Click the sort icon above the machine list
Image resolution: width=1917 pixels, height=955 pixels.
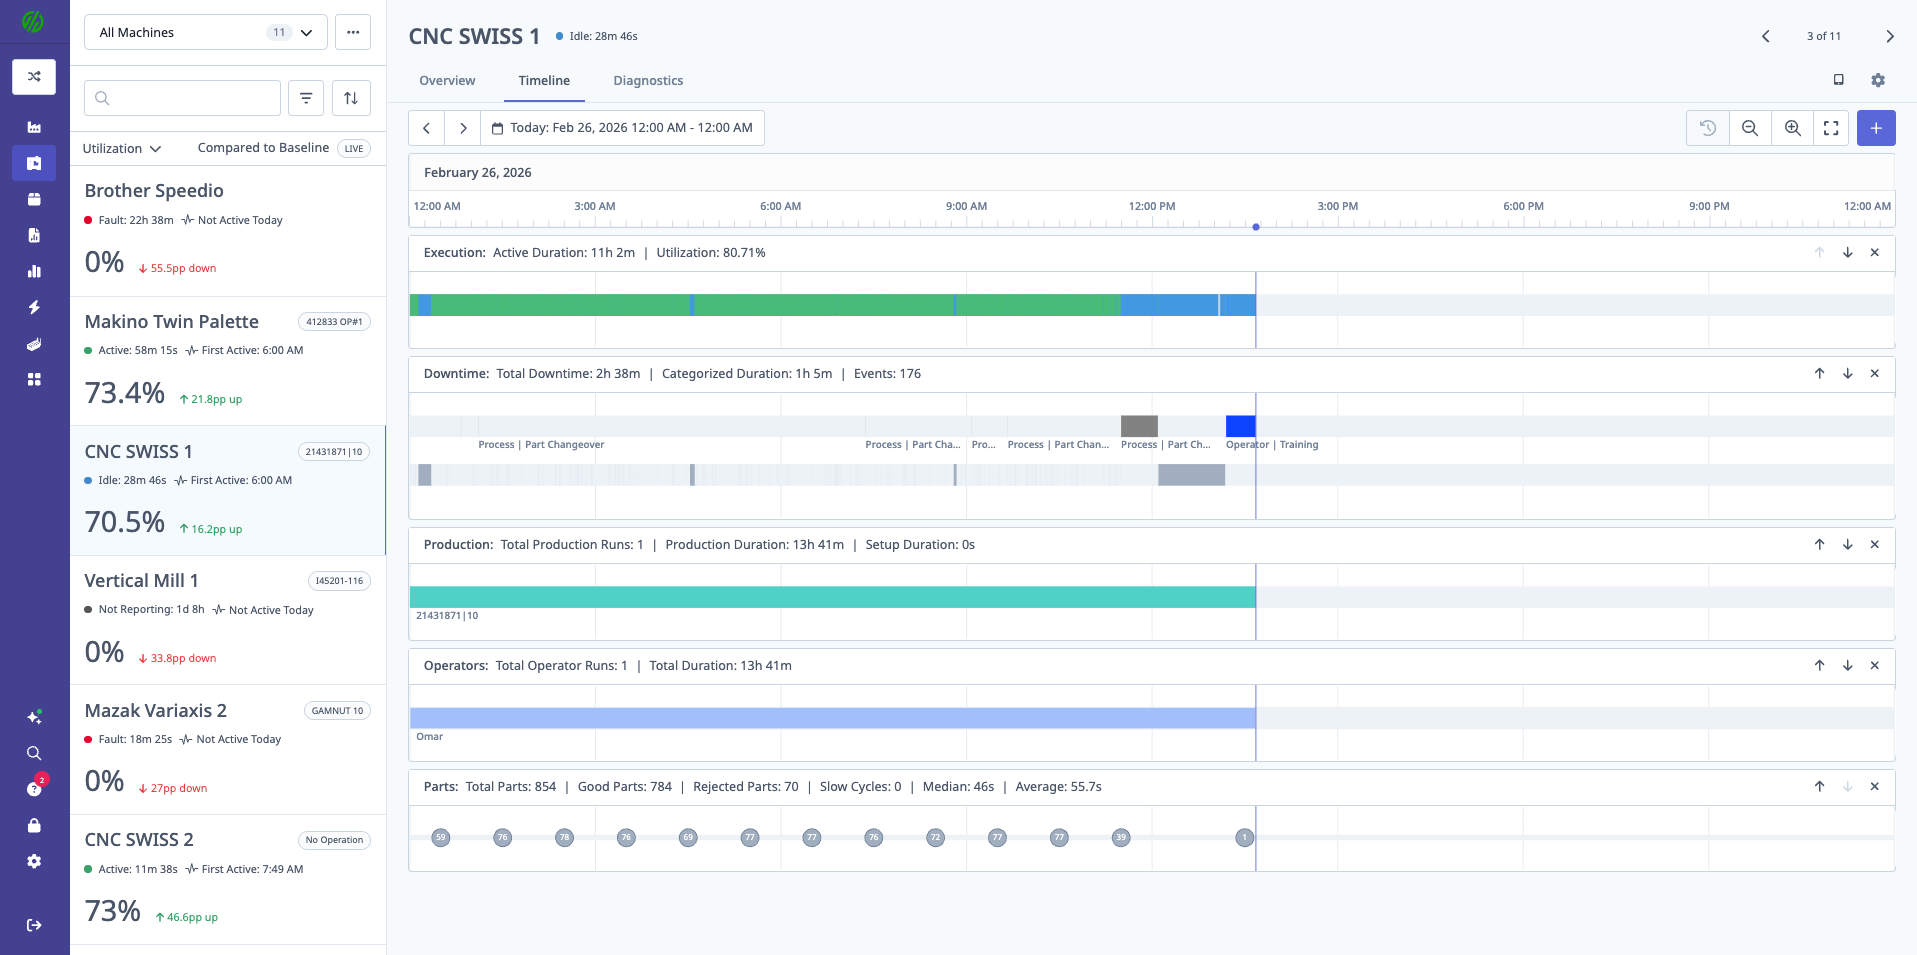pos(351,97)
